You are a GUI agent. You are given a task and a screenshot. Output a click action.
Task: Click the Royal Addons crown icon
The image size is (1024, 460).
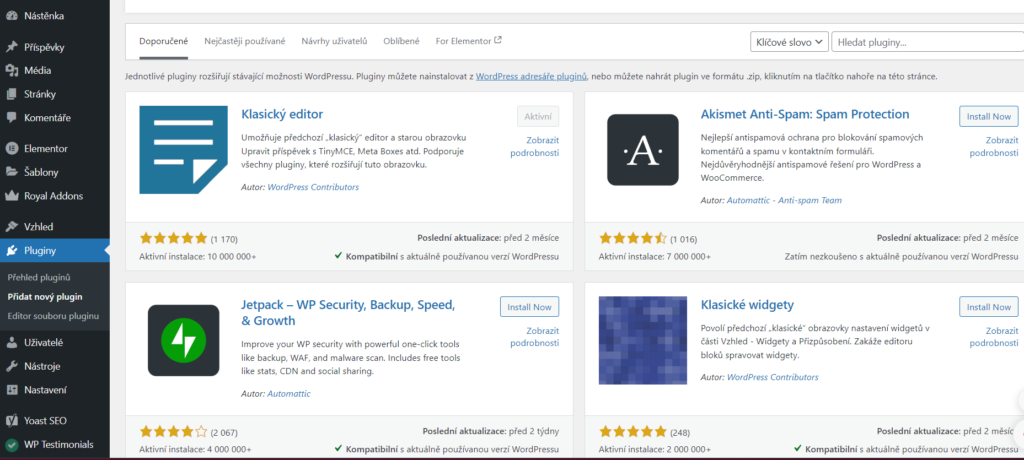[11, 196]
